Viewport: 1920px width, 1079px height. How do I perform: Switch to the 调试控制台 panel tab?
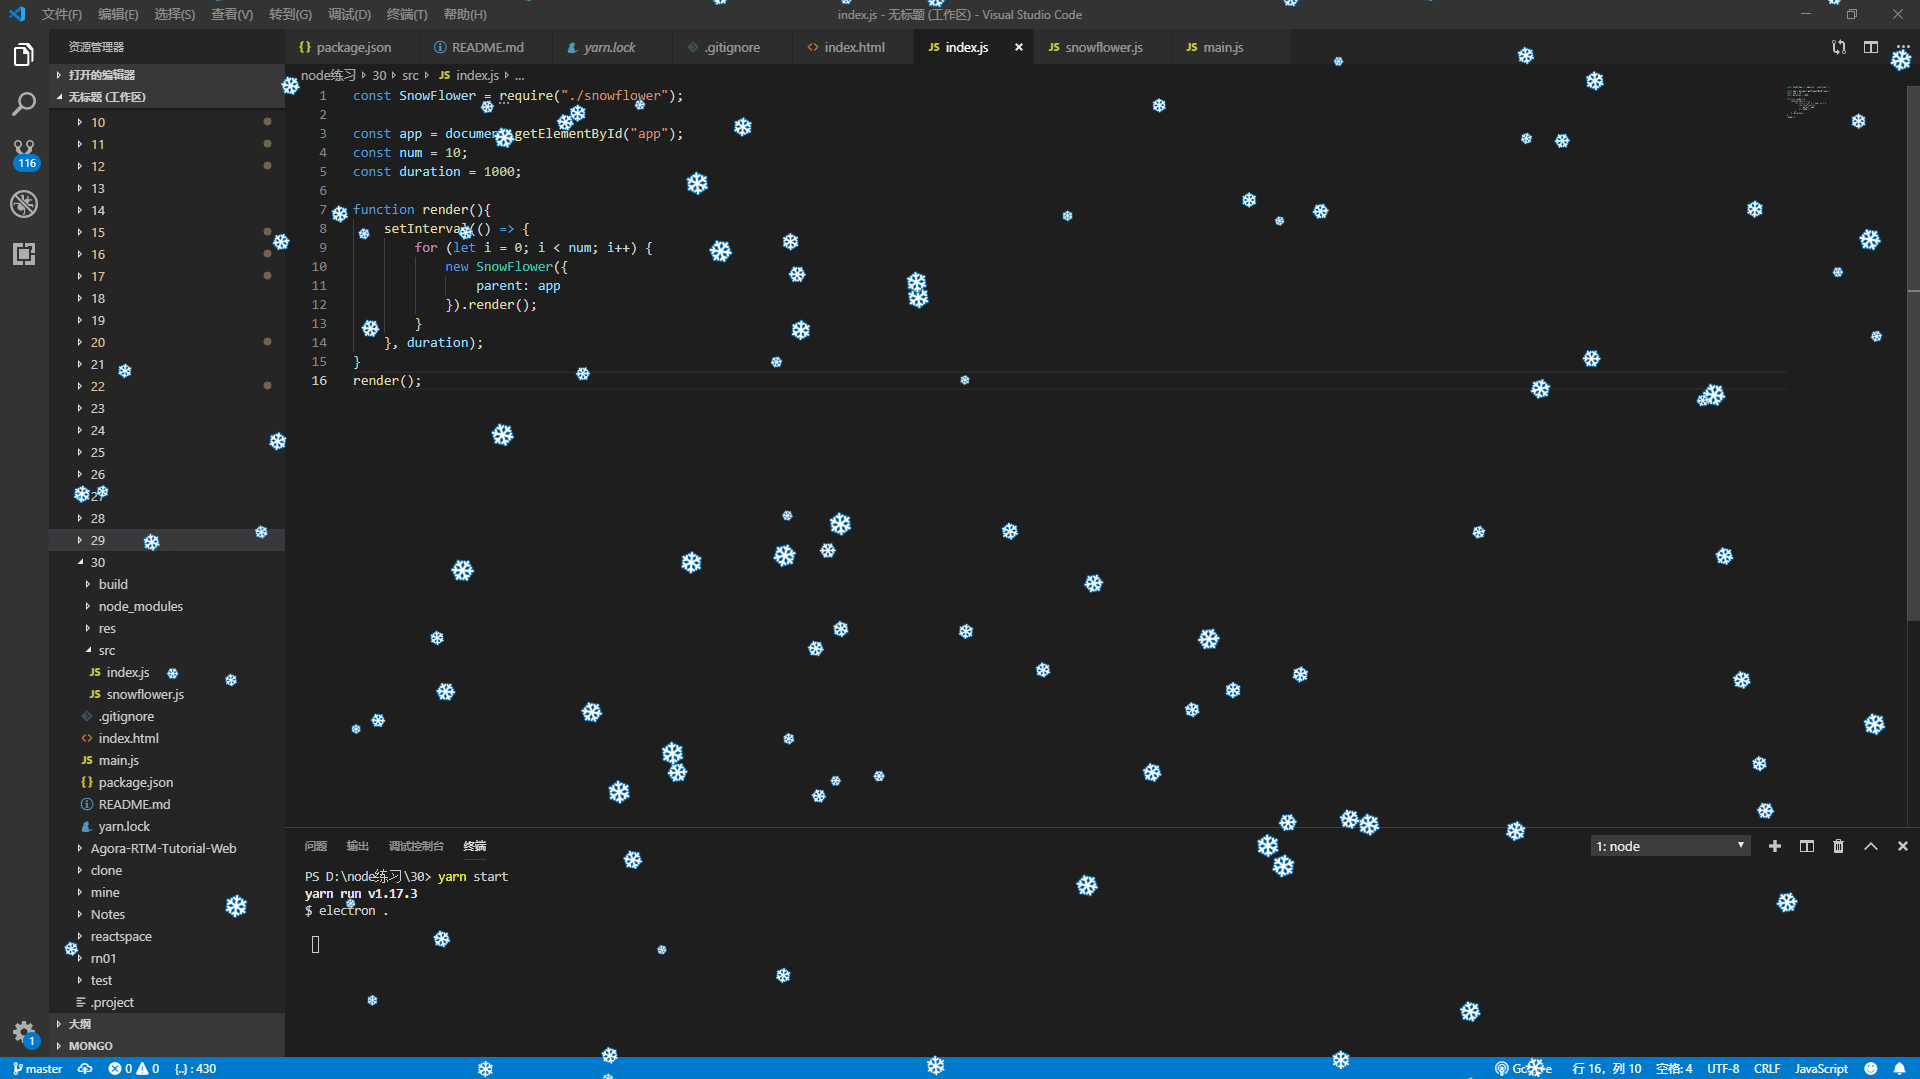pyautogui.click(x=416, y=846)
